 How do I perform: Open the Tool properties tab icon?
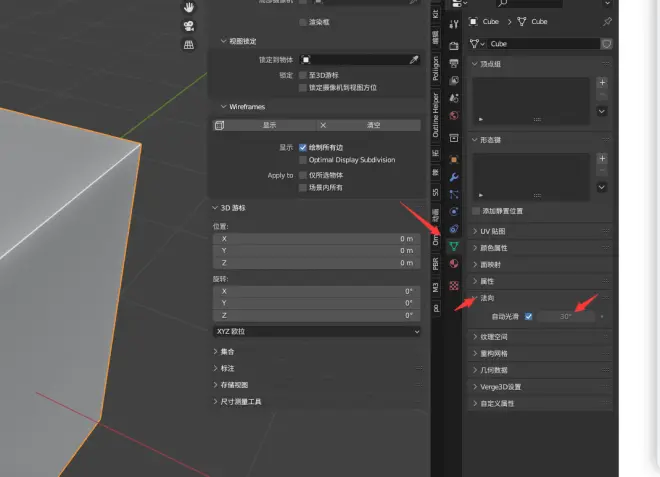coord(454,24)
